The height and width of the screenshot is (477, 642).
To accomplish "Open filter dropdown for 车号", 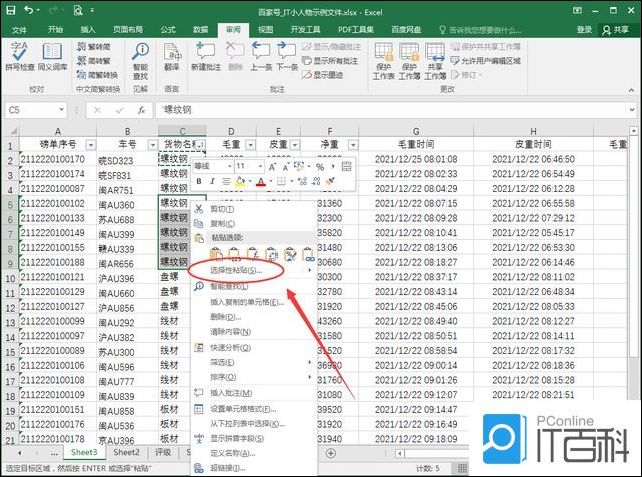I will point(153,145).
